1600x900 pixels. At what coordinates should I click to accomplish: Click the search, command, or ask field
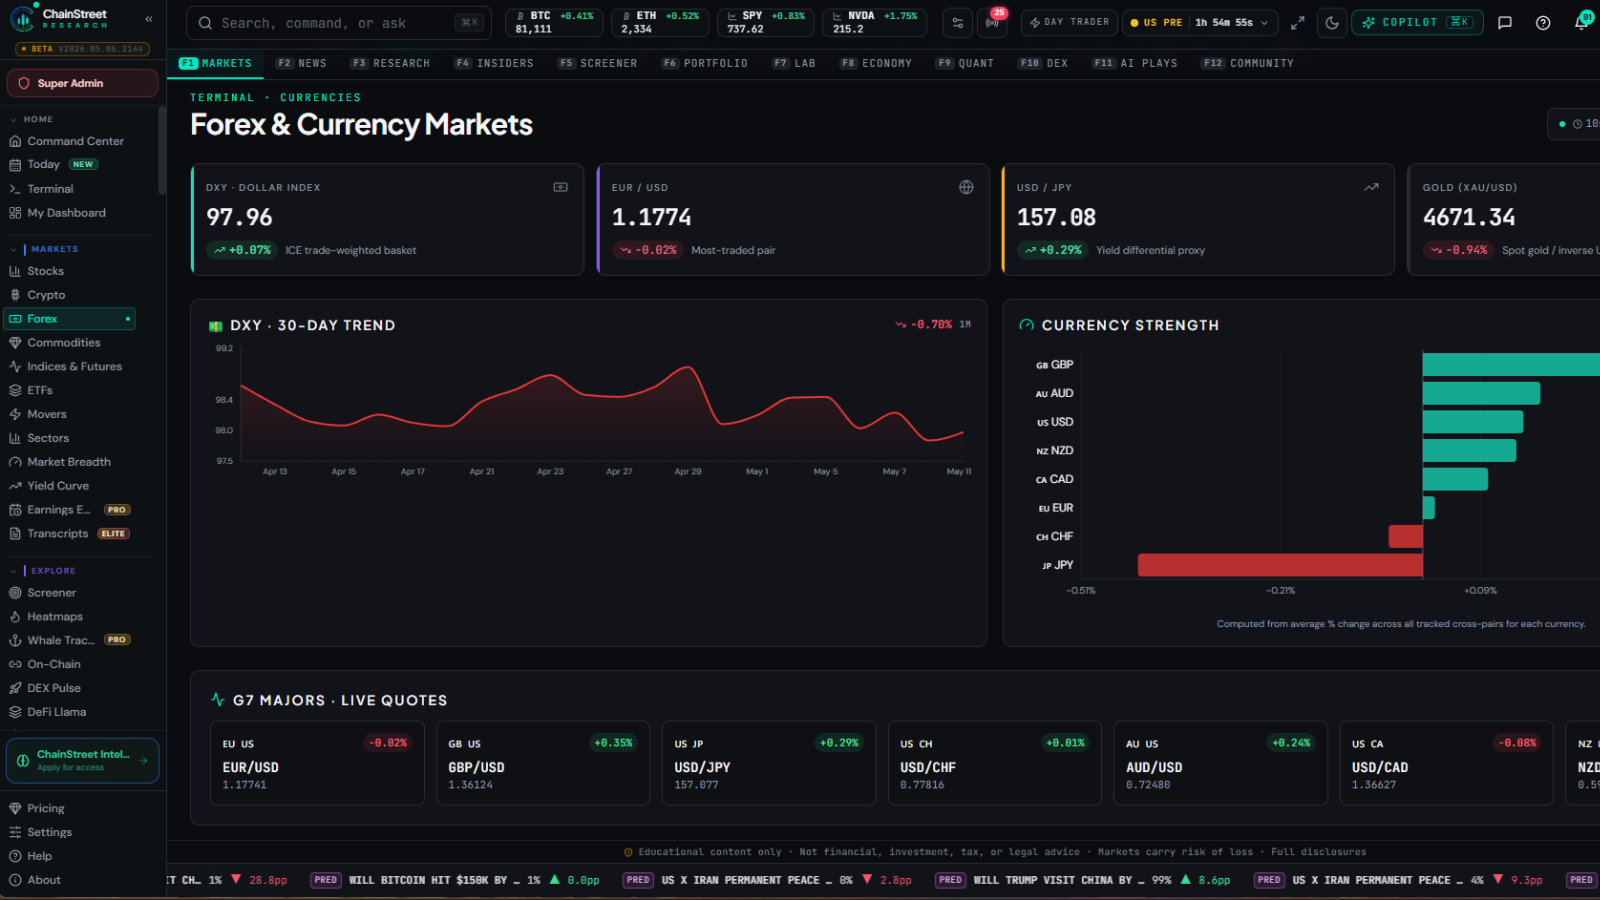[339, 22]
